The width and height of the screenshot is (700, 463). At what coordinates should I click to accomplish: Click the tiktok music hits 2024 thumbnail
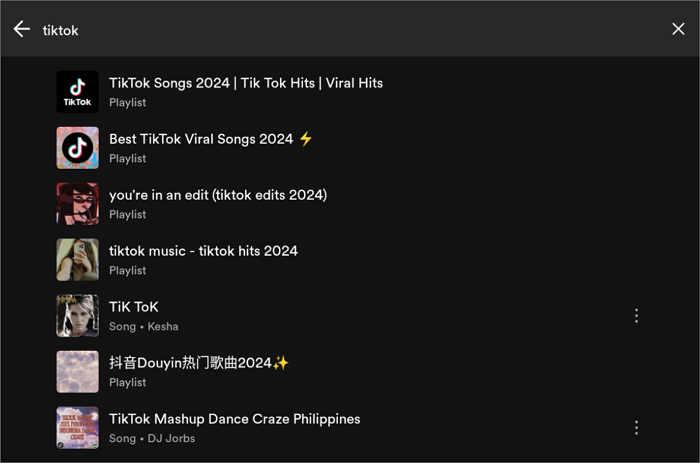(x=78, y=260)
